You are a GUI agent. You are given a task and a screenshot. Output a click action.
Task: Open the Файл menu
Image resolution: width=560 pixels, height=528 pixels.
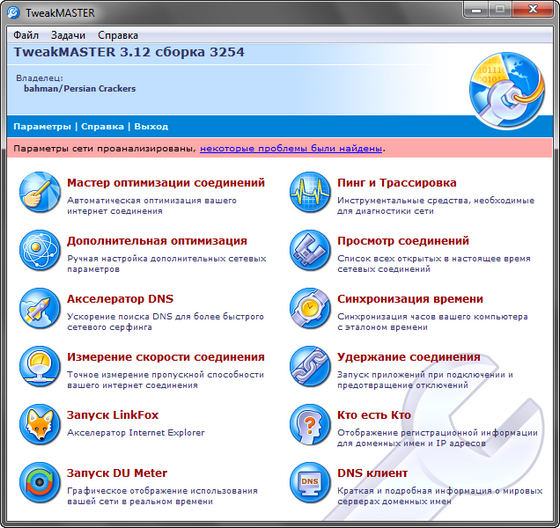pos(26,35)
